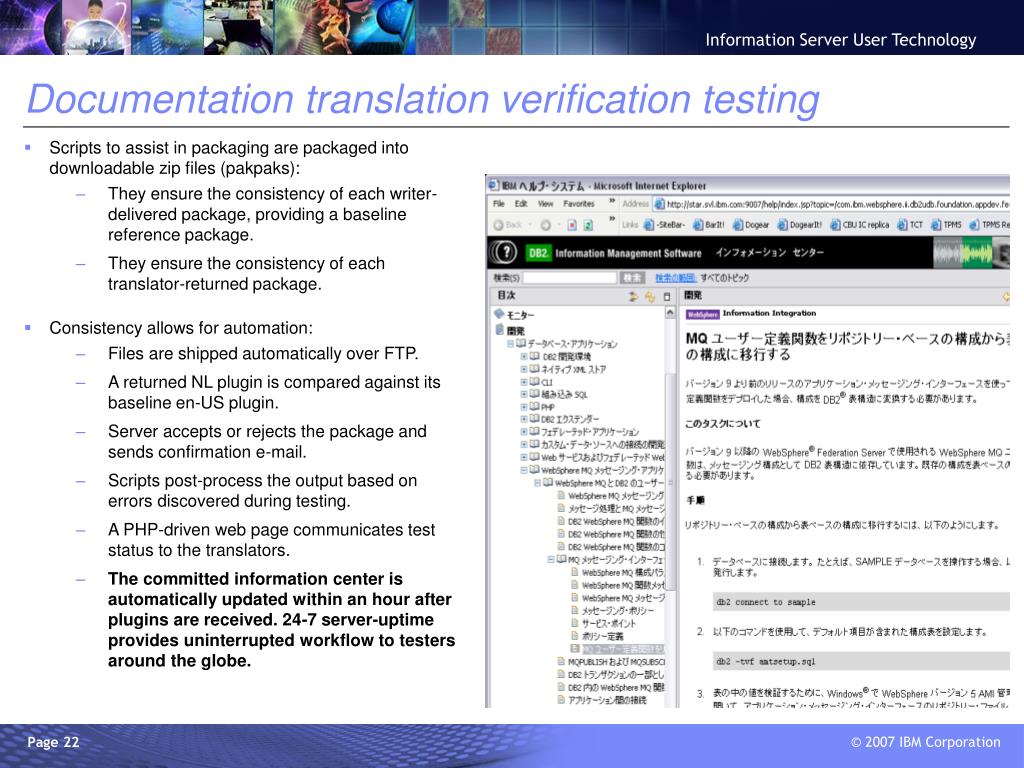Click the 'Page 22' slide footer text

[53, 742]
